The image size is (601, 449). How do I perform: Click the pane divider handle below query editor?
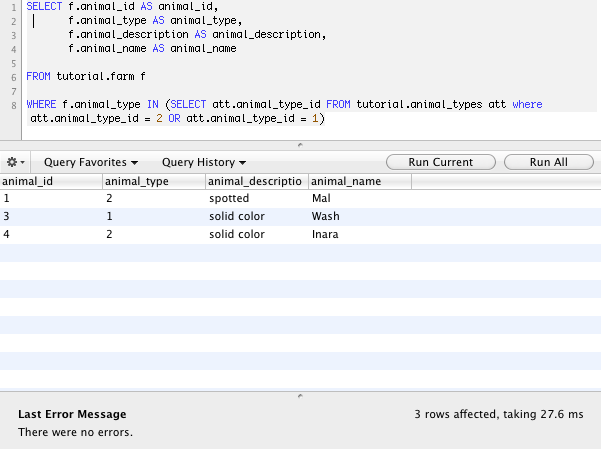click(300, 145)
